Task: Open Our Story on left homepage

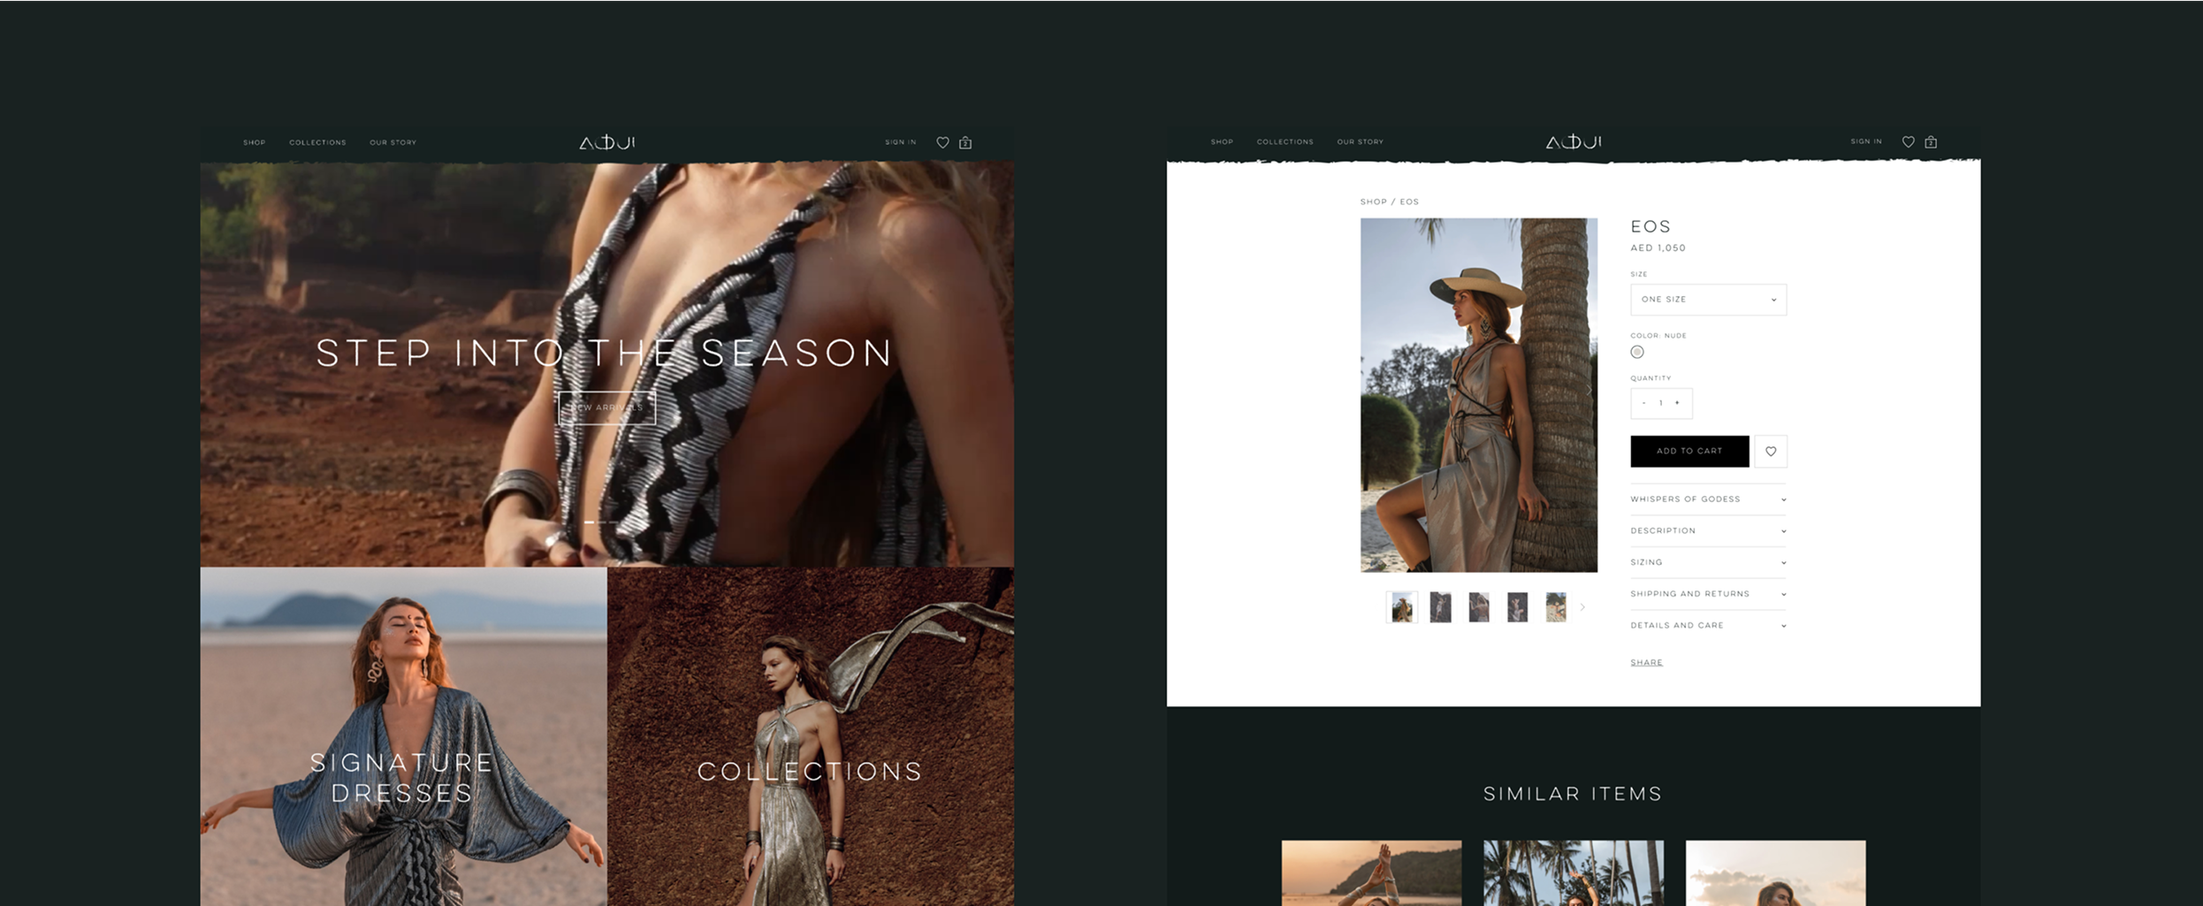Action: [x=393, y=142]
